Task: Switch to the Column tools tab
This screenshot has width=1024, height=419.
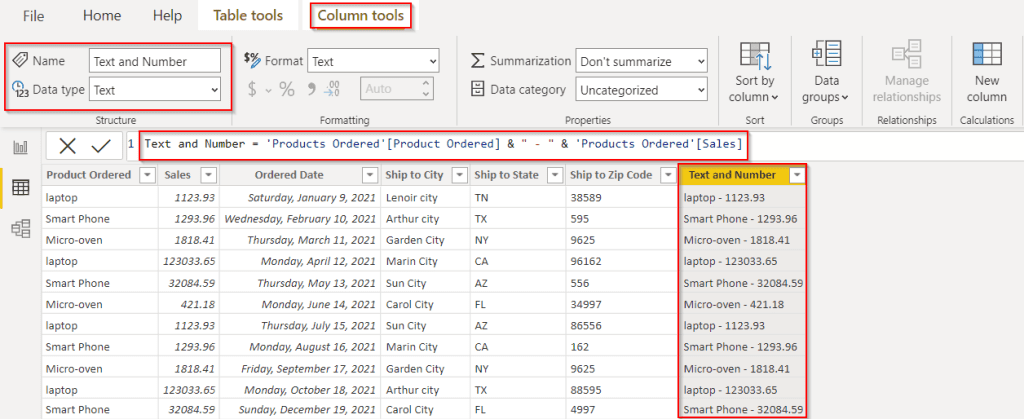Action: (x=360, y=16)
